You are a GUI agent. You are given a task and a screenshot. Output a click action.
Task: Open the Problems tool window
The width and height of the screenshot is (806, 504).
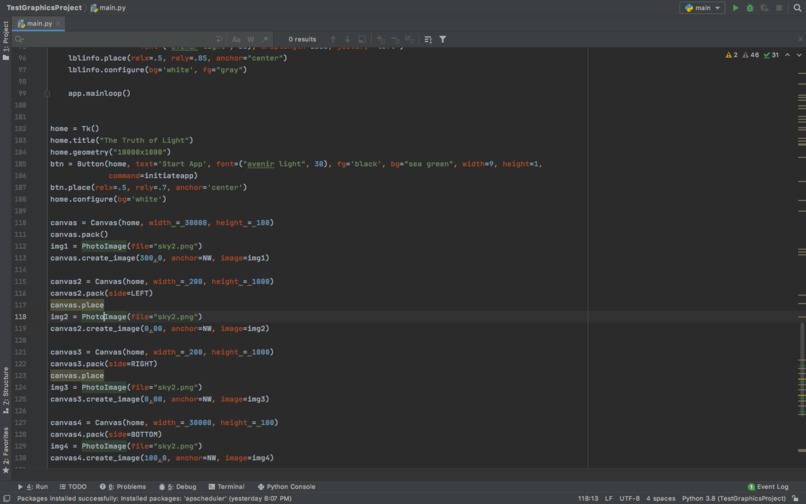click(x=123, y=487)
